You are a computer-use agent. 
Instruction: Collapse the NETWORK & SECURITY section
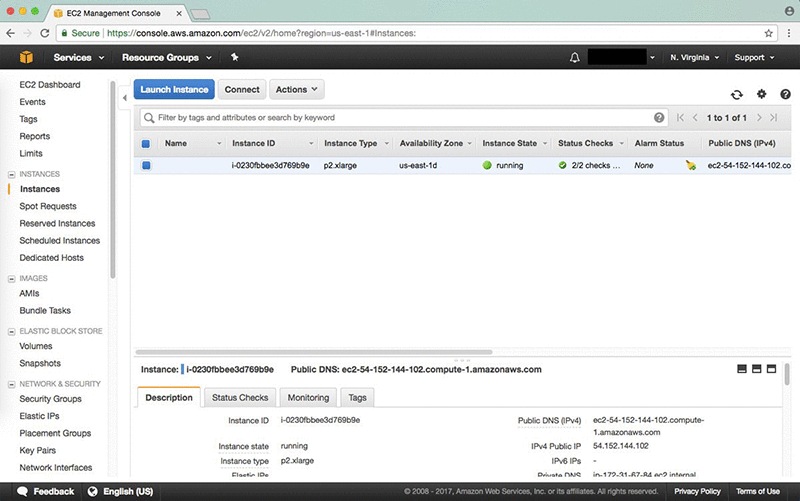pyautogui.click(x=11, y=384)
